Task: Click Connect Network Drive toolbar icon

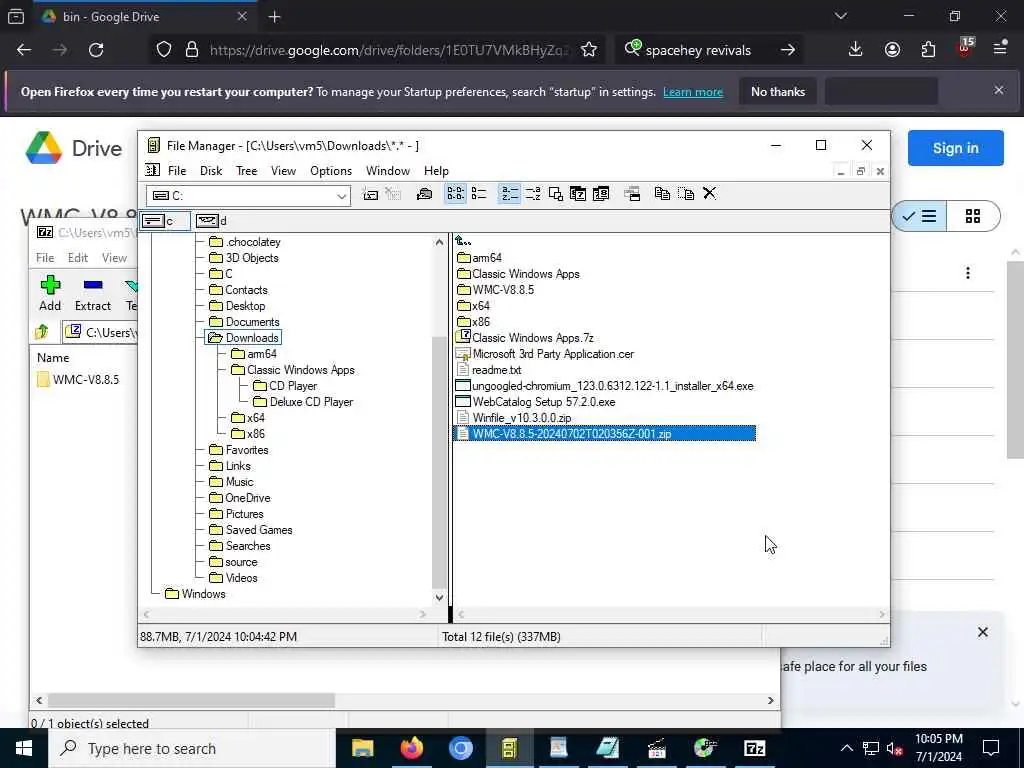Action: point(370,194)
